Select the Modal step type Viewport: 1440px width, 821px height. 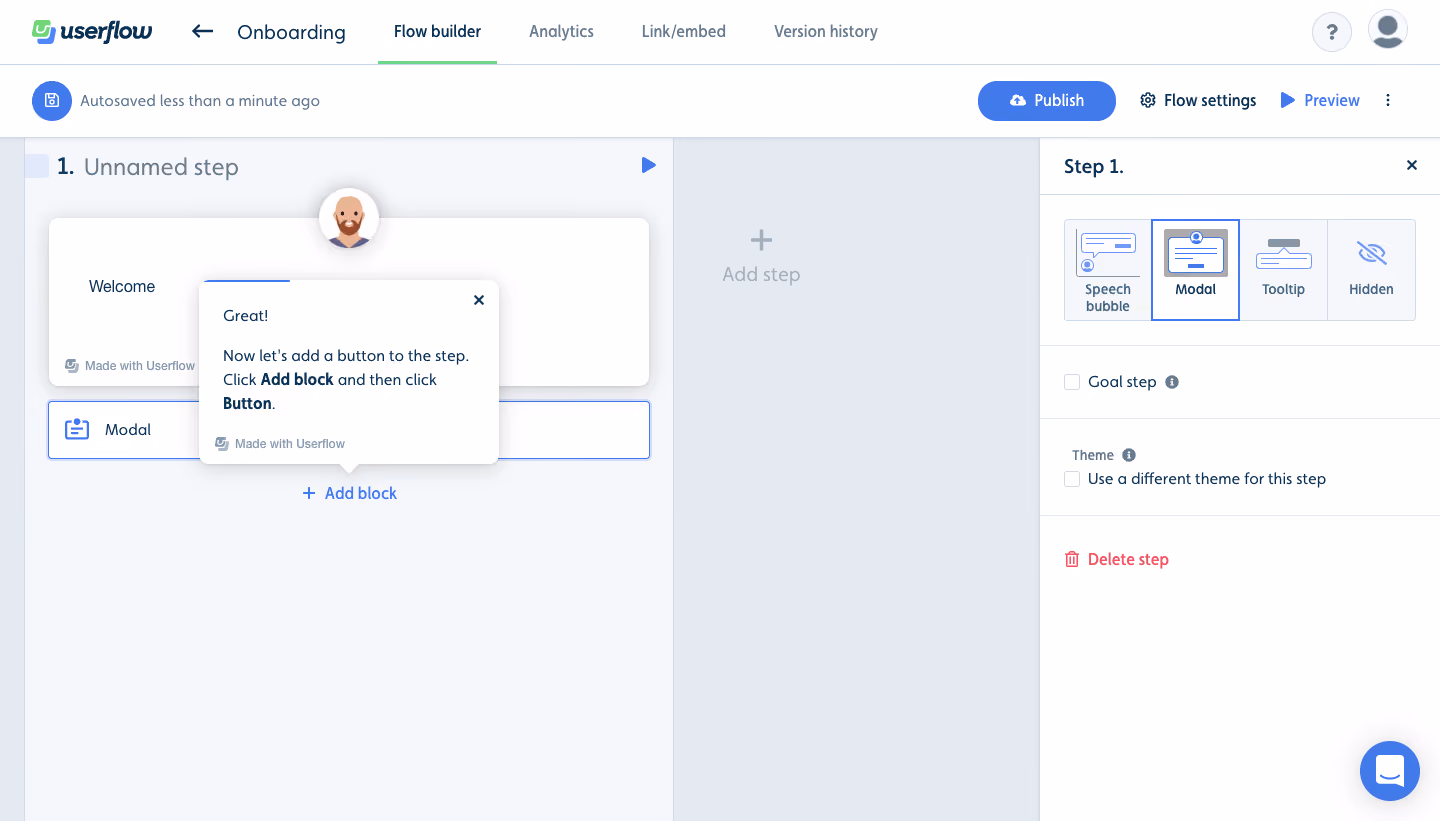tap(1196, 270)
